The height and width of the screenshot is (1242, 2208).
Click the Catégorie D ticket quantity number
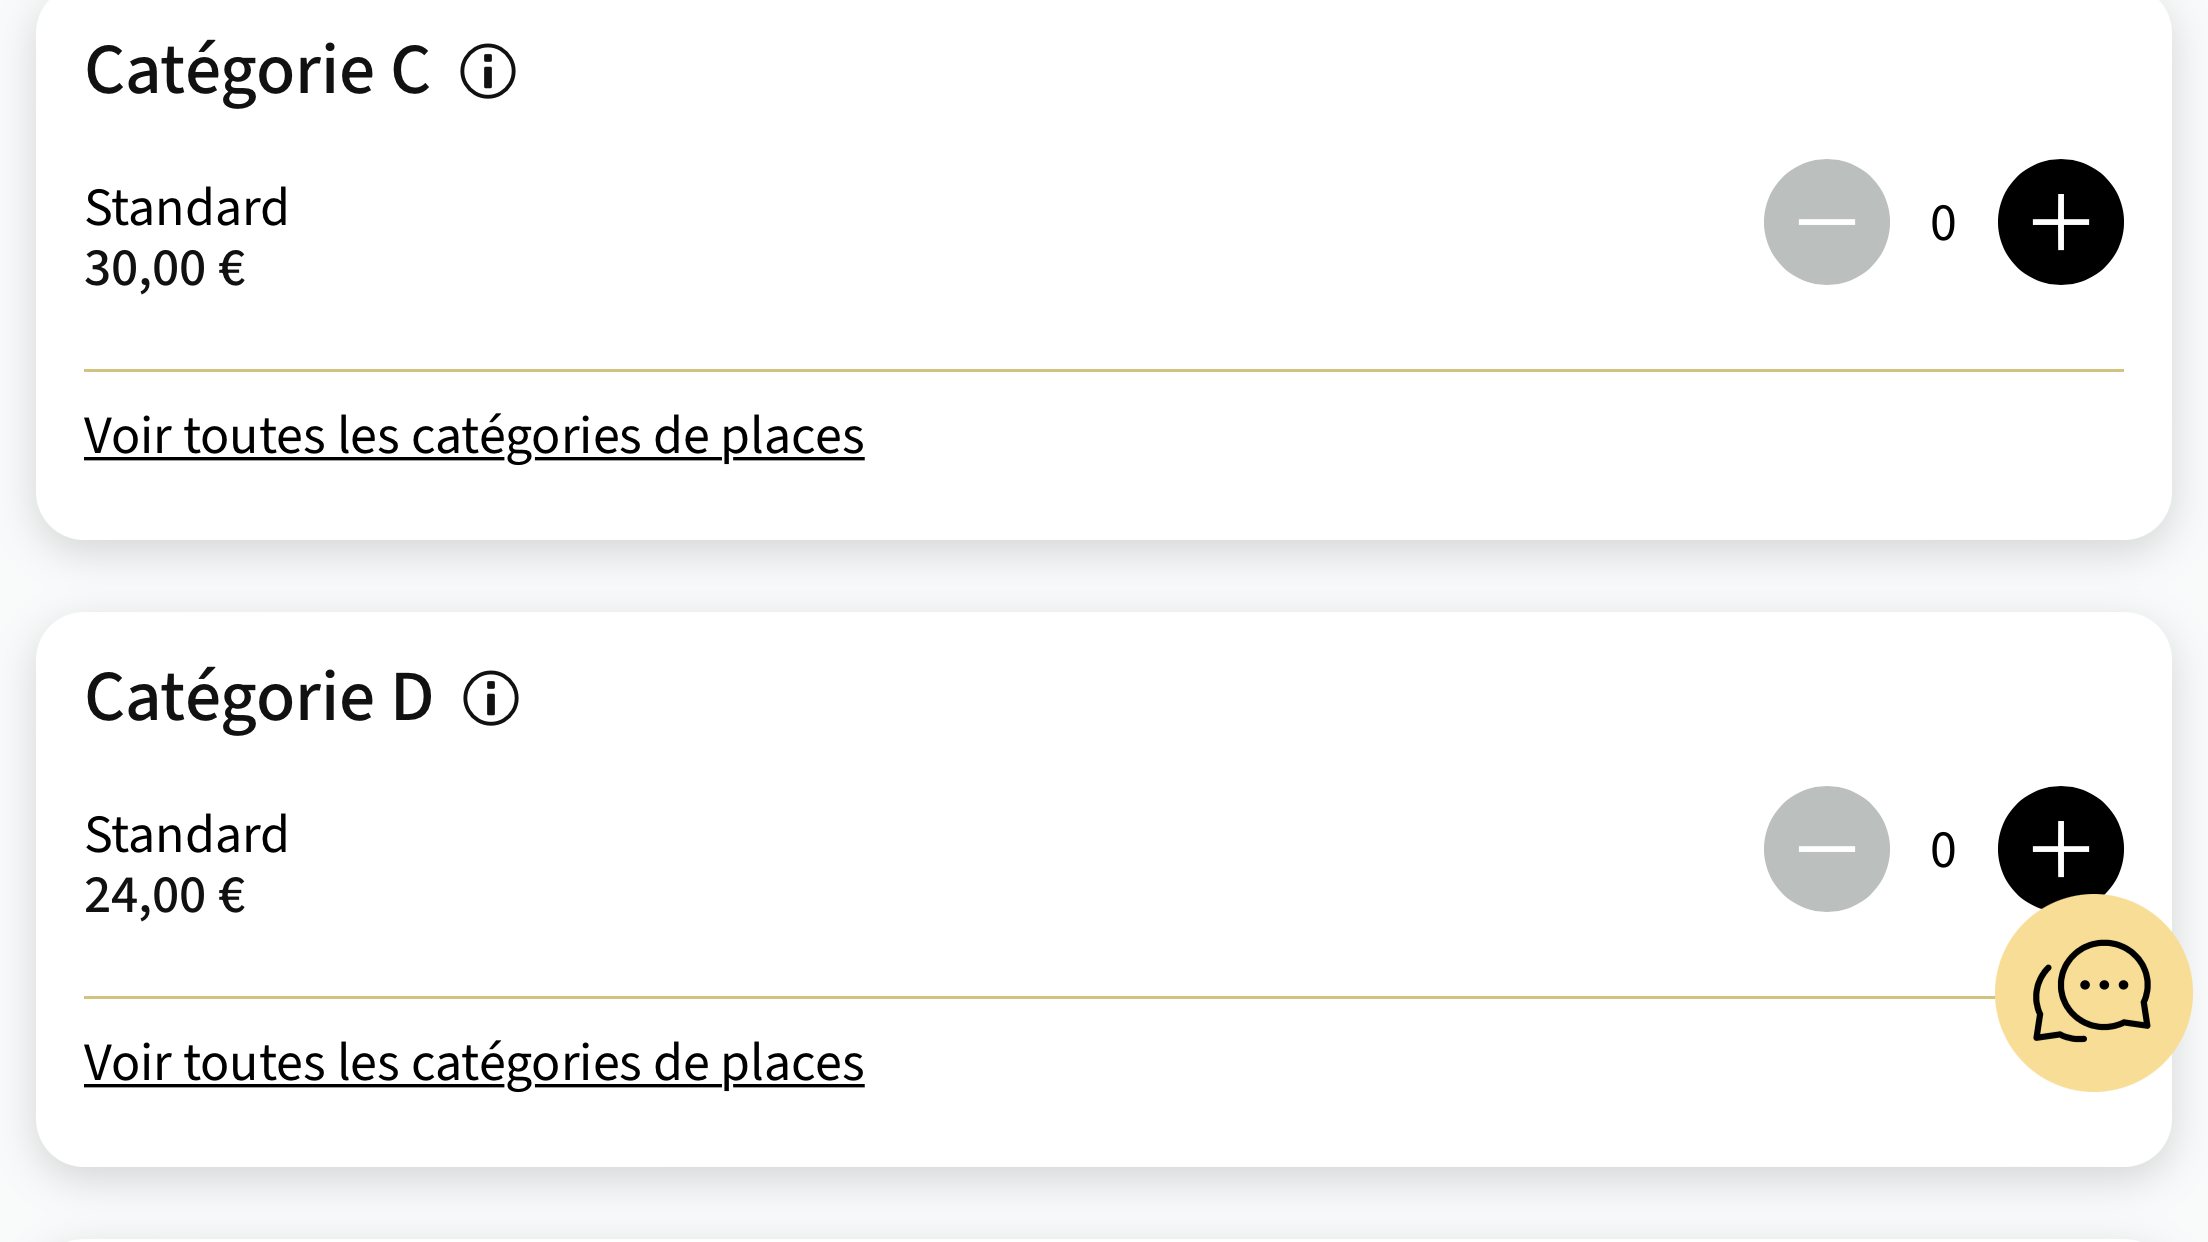(1943, 850)
